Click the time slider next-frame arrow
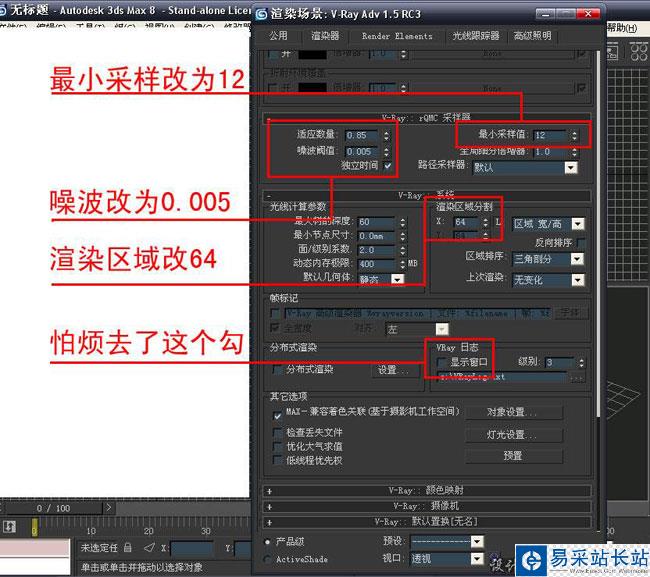The image size is (650, 577). [109, 507]
